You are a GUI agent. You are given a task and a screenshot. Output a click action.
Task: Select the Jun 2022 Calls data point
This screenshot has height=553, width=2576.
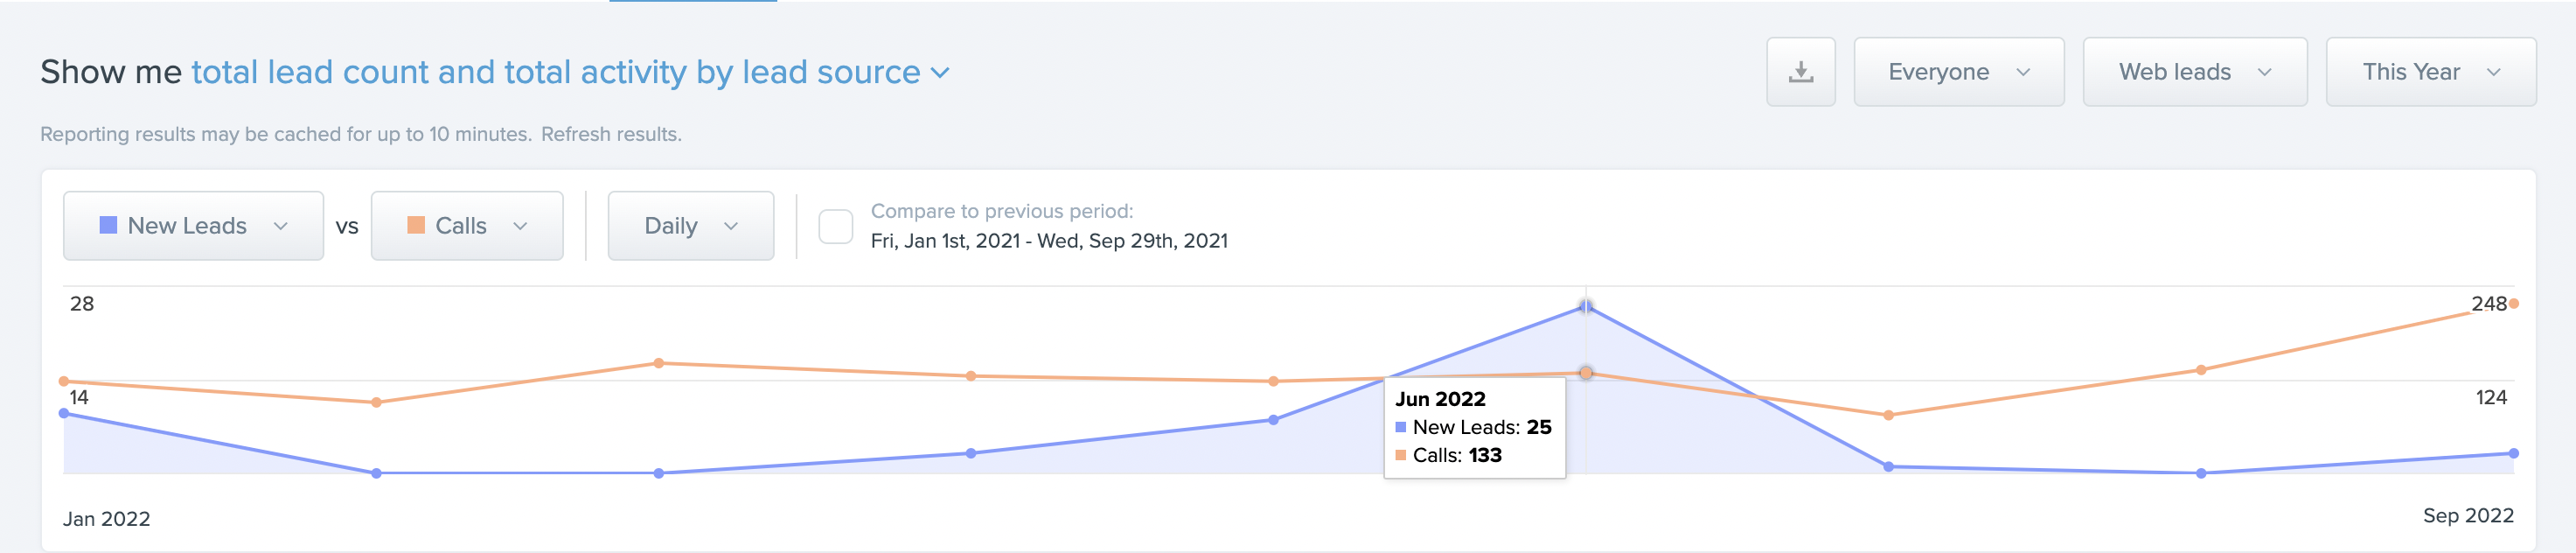[1586, 373]
